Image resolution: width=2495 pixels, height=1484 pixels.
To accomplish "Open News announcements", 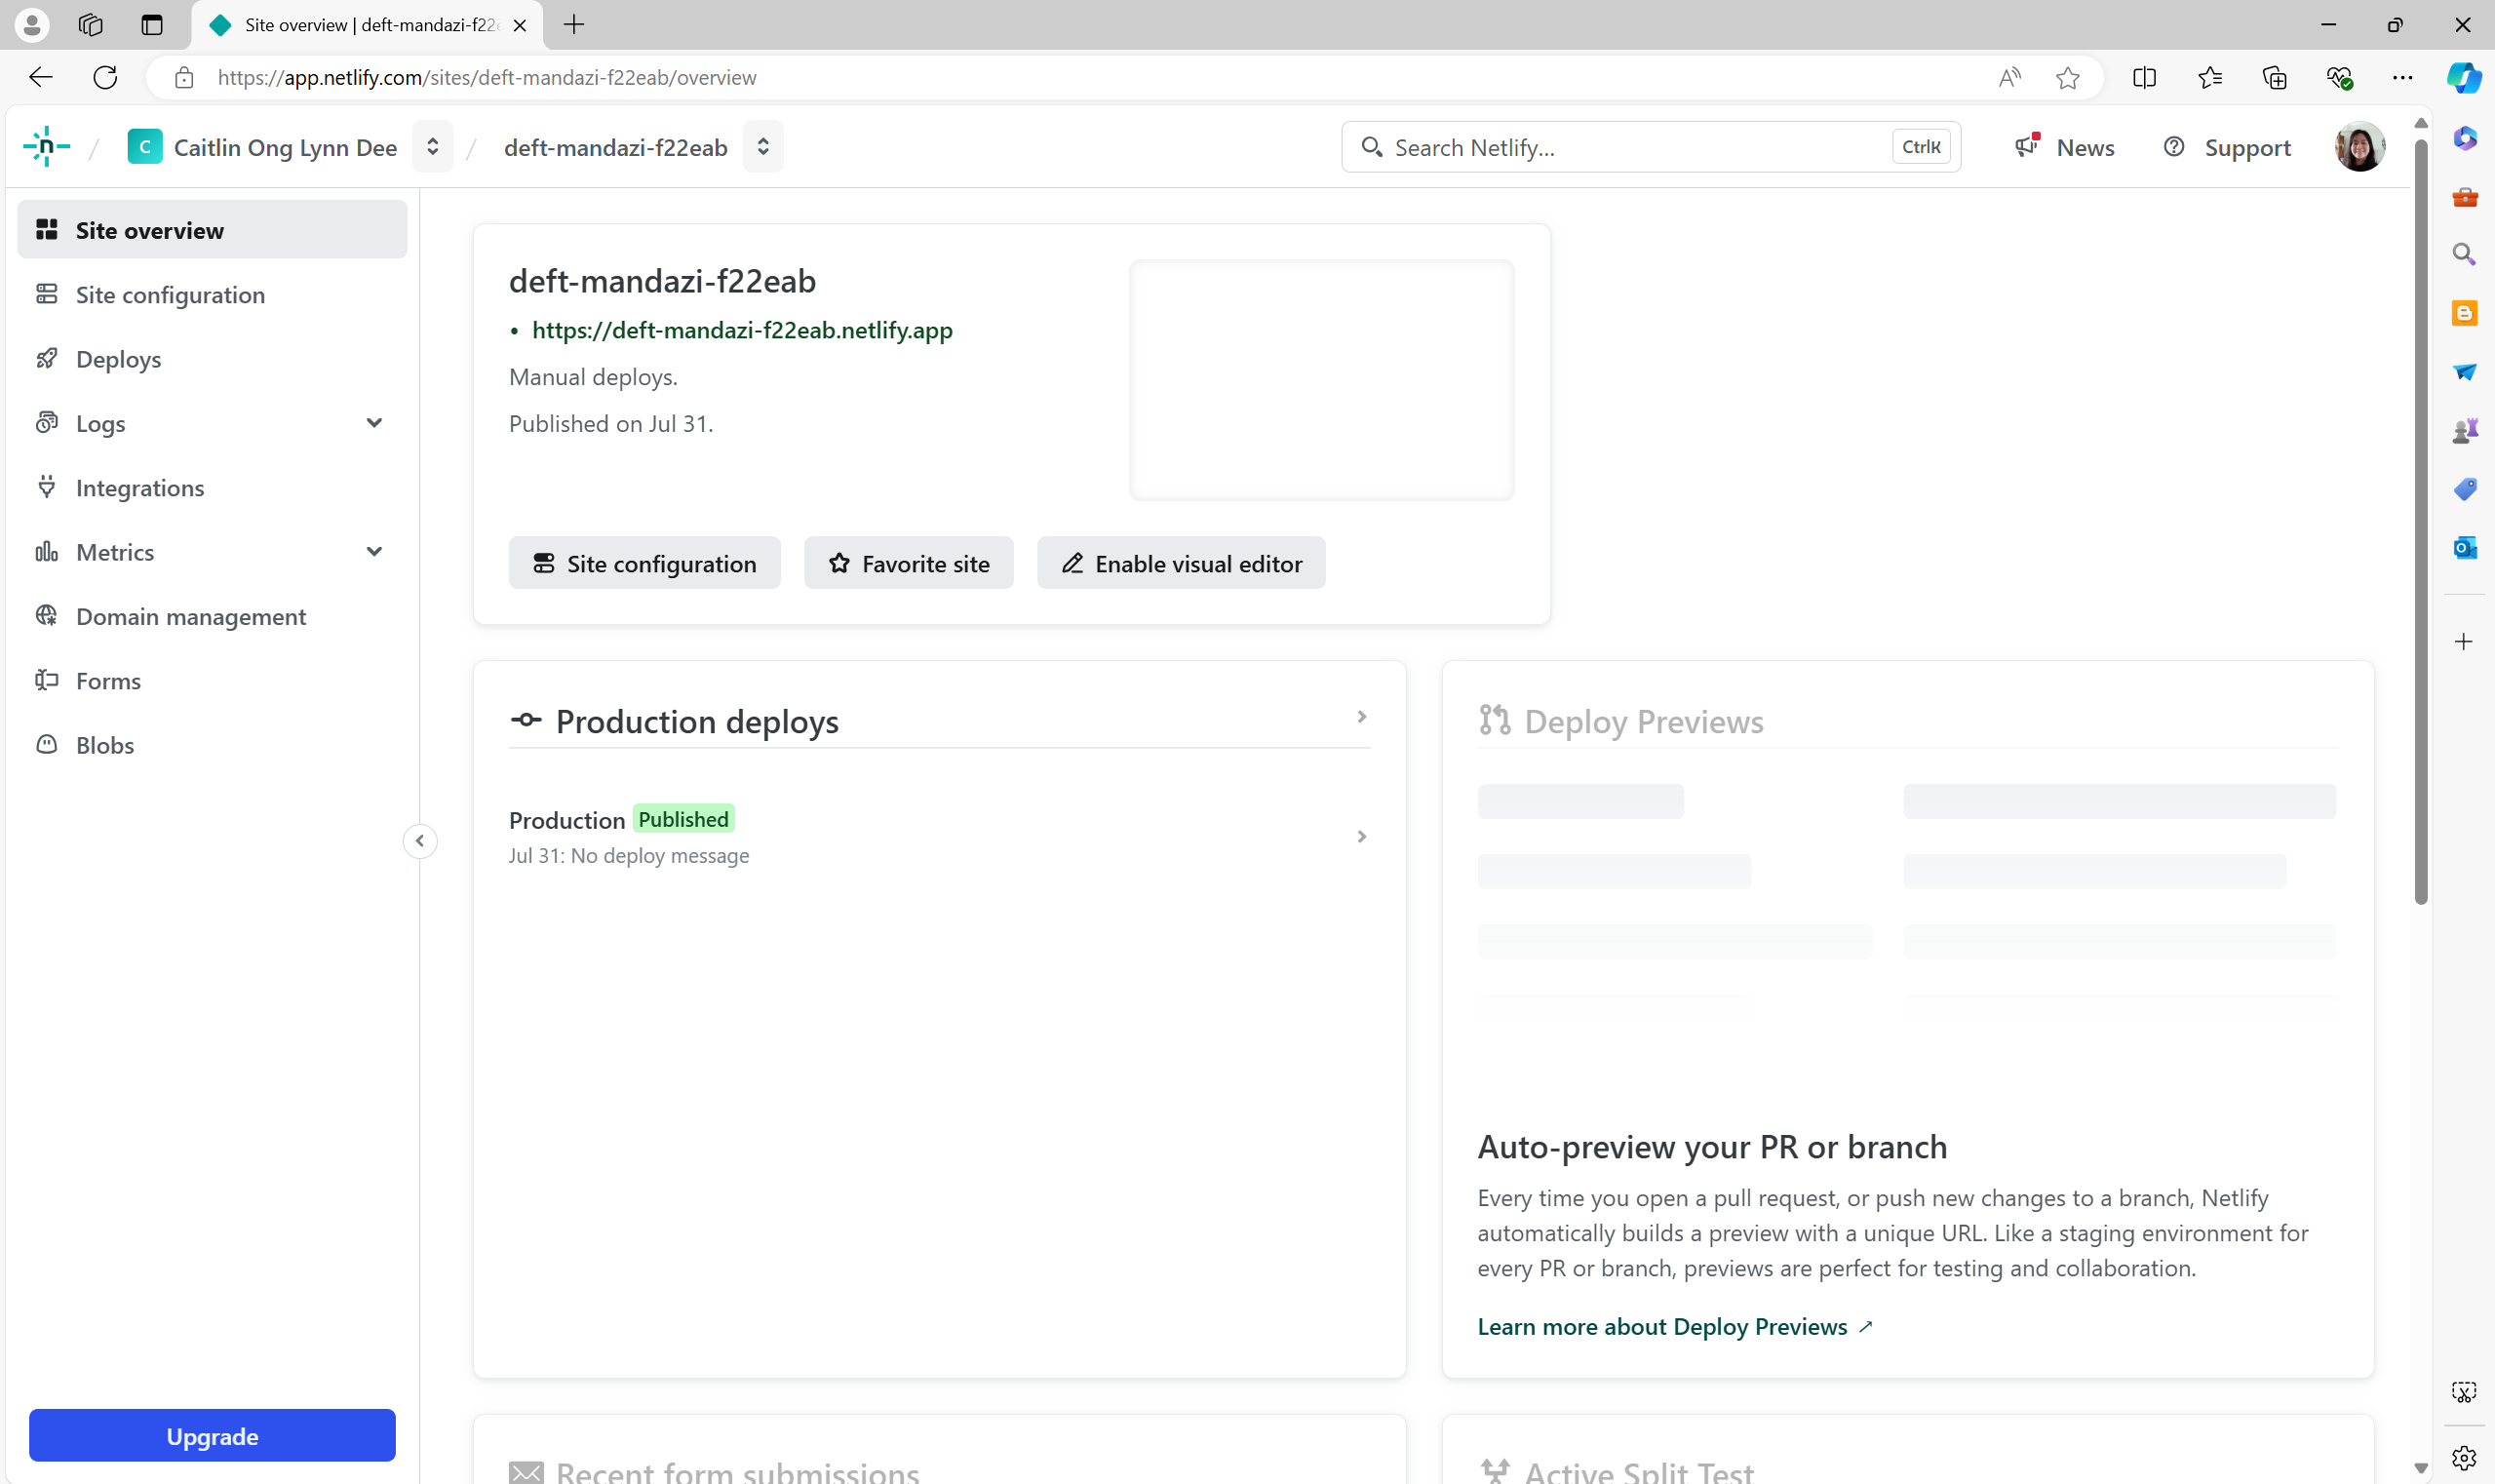I will tap(2064, 147).
